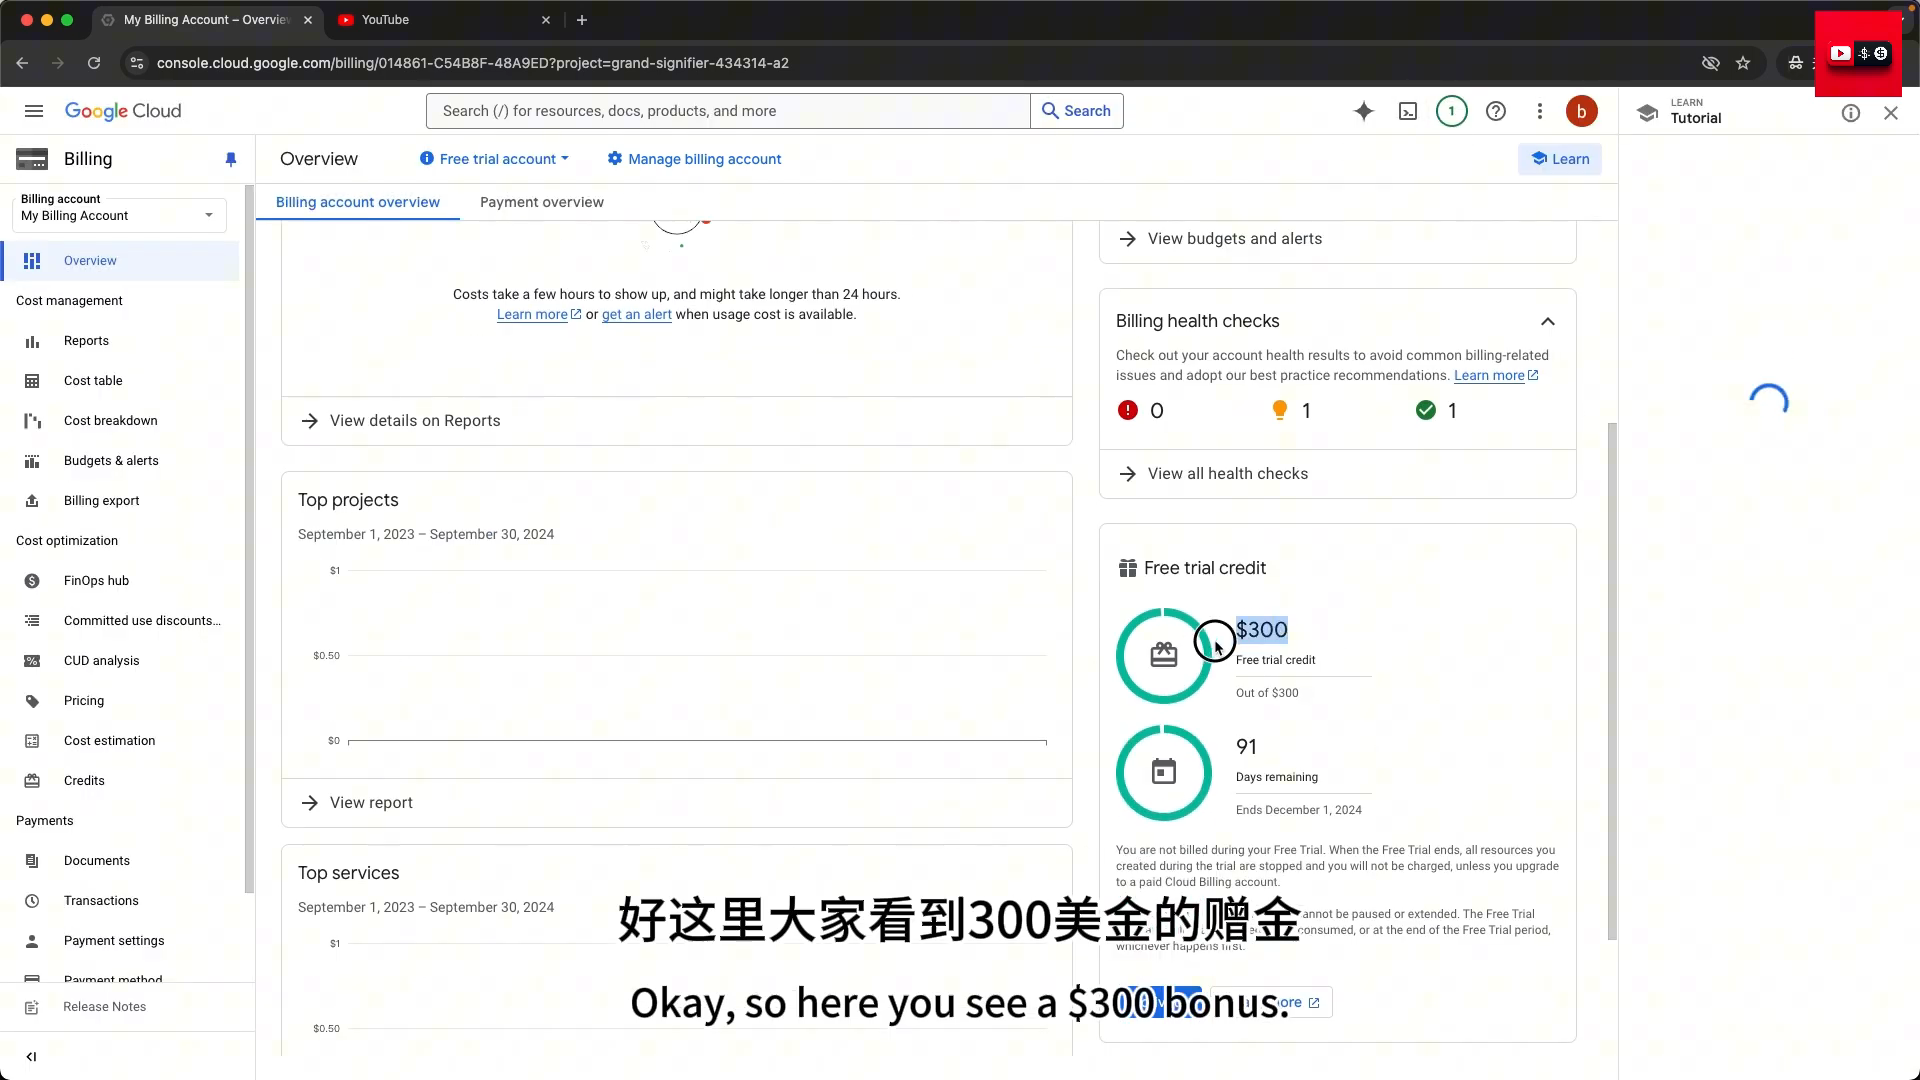Reload the page in browser
Image resolution: width=1920 pixels, height=1080 pixels.
[94, 62]
